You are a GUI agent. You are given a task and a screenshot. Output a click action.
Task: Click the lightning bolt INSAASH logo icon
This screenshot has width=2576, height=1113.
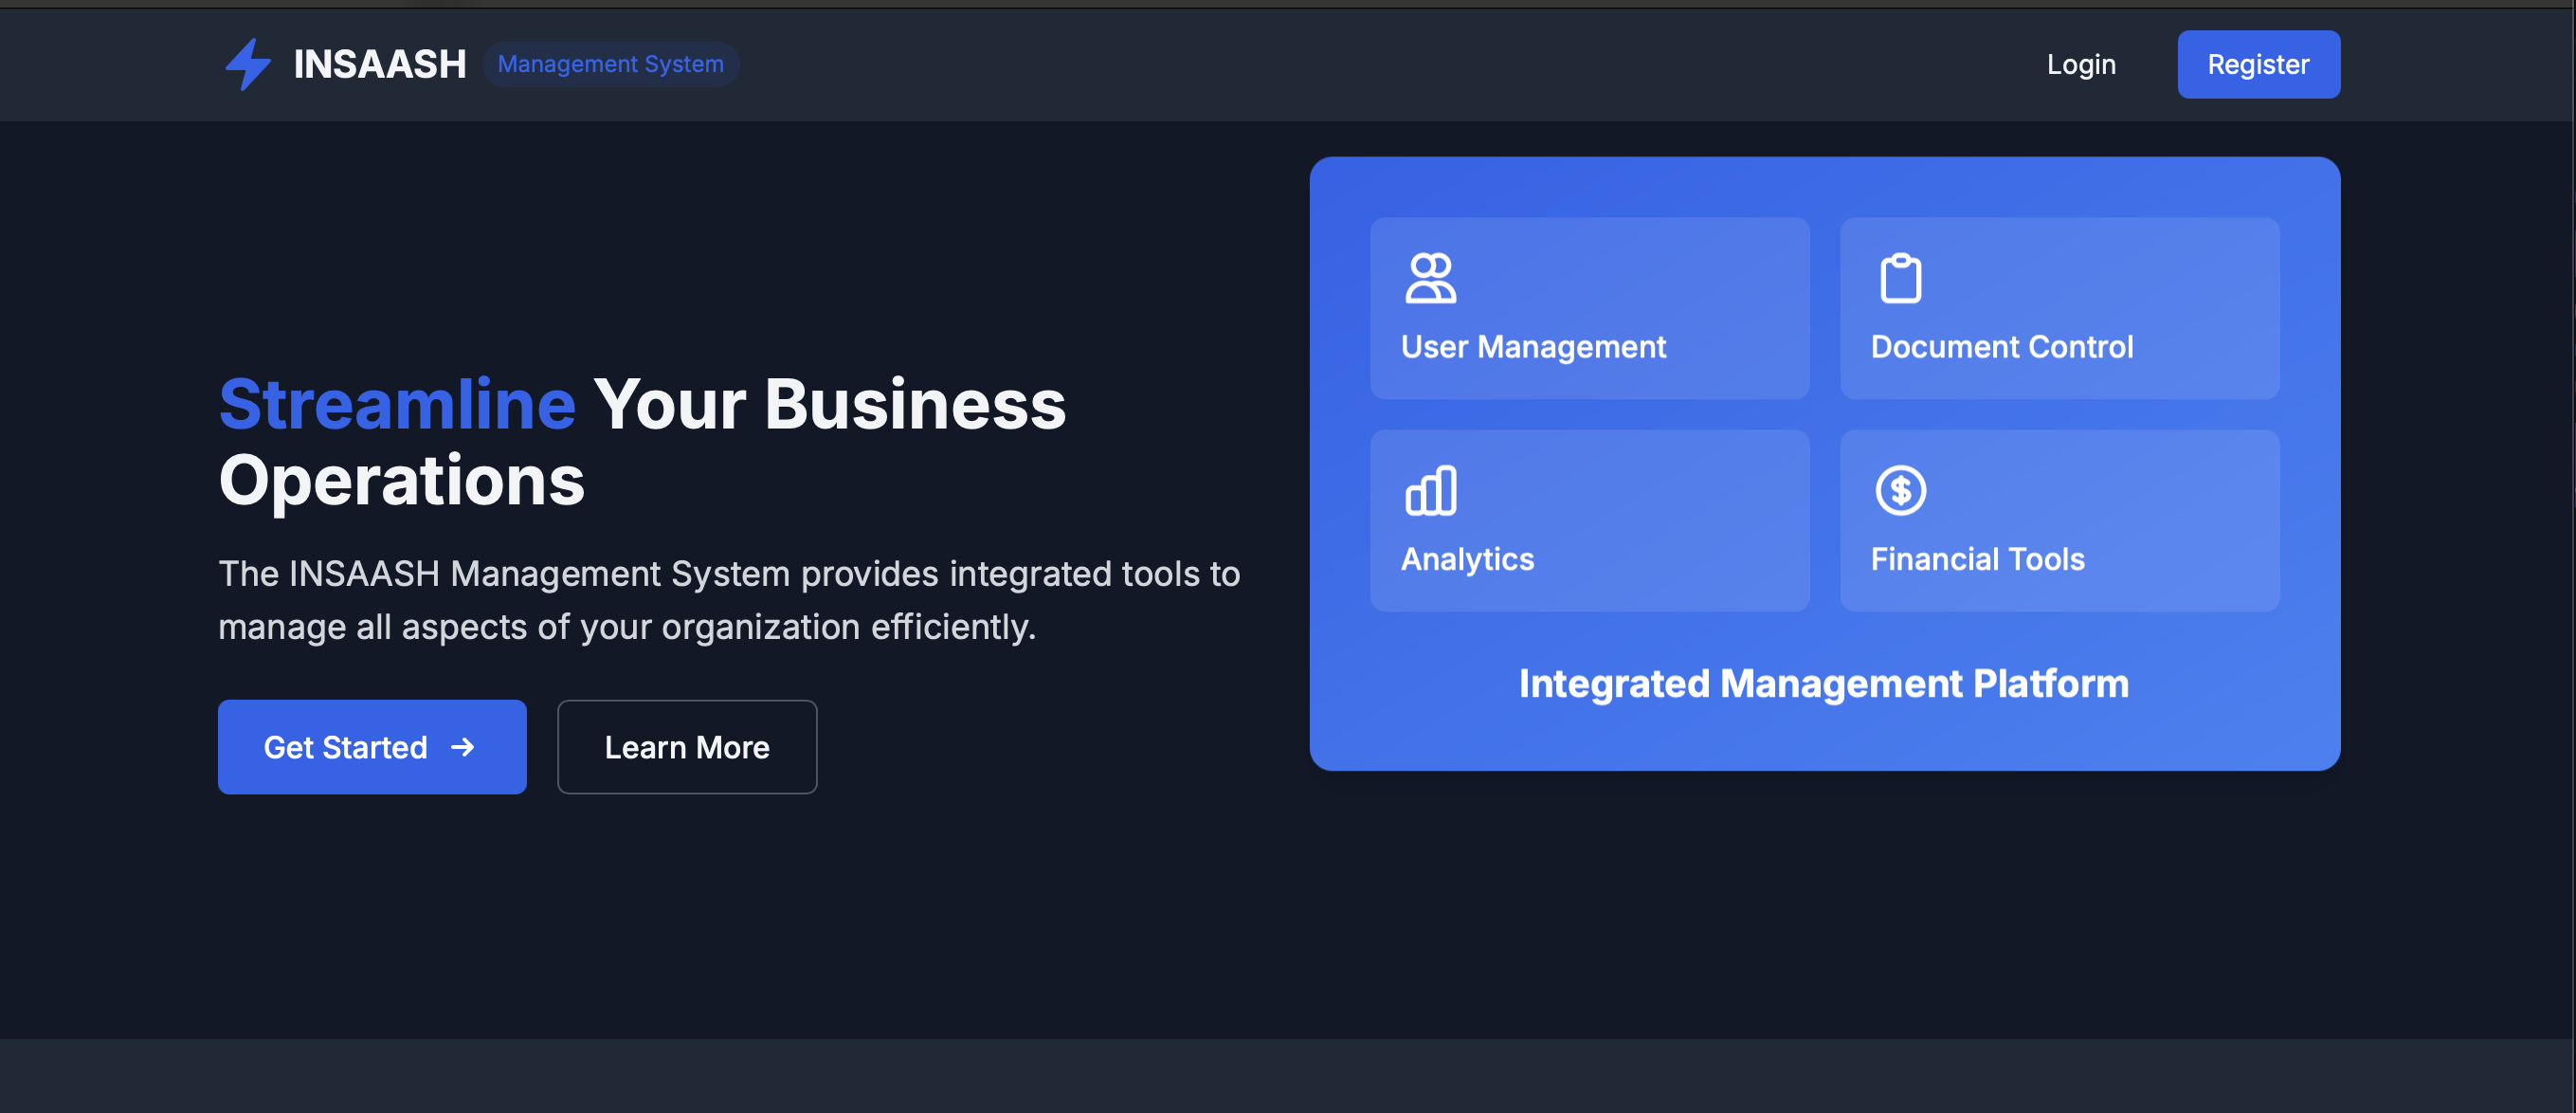click(247, 64)
